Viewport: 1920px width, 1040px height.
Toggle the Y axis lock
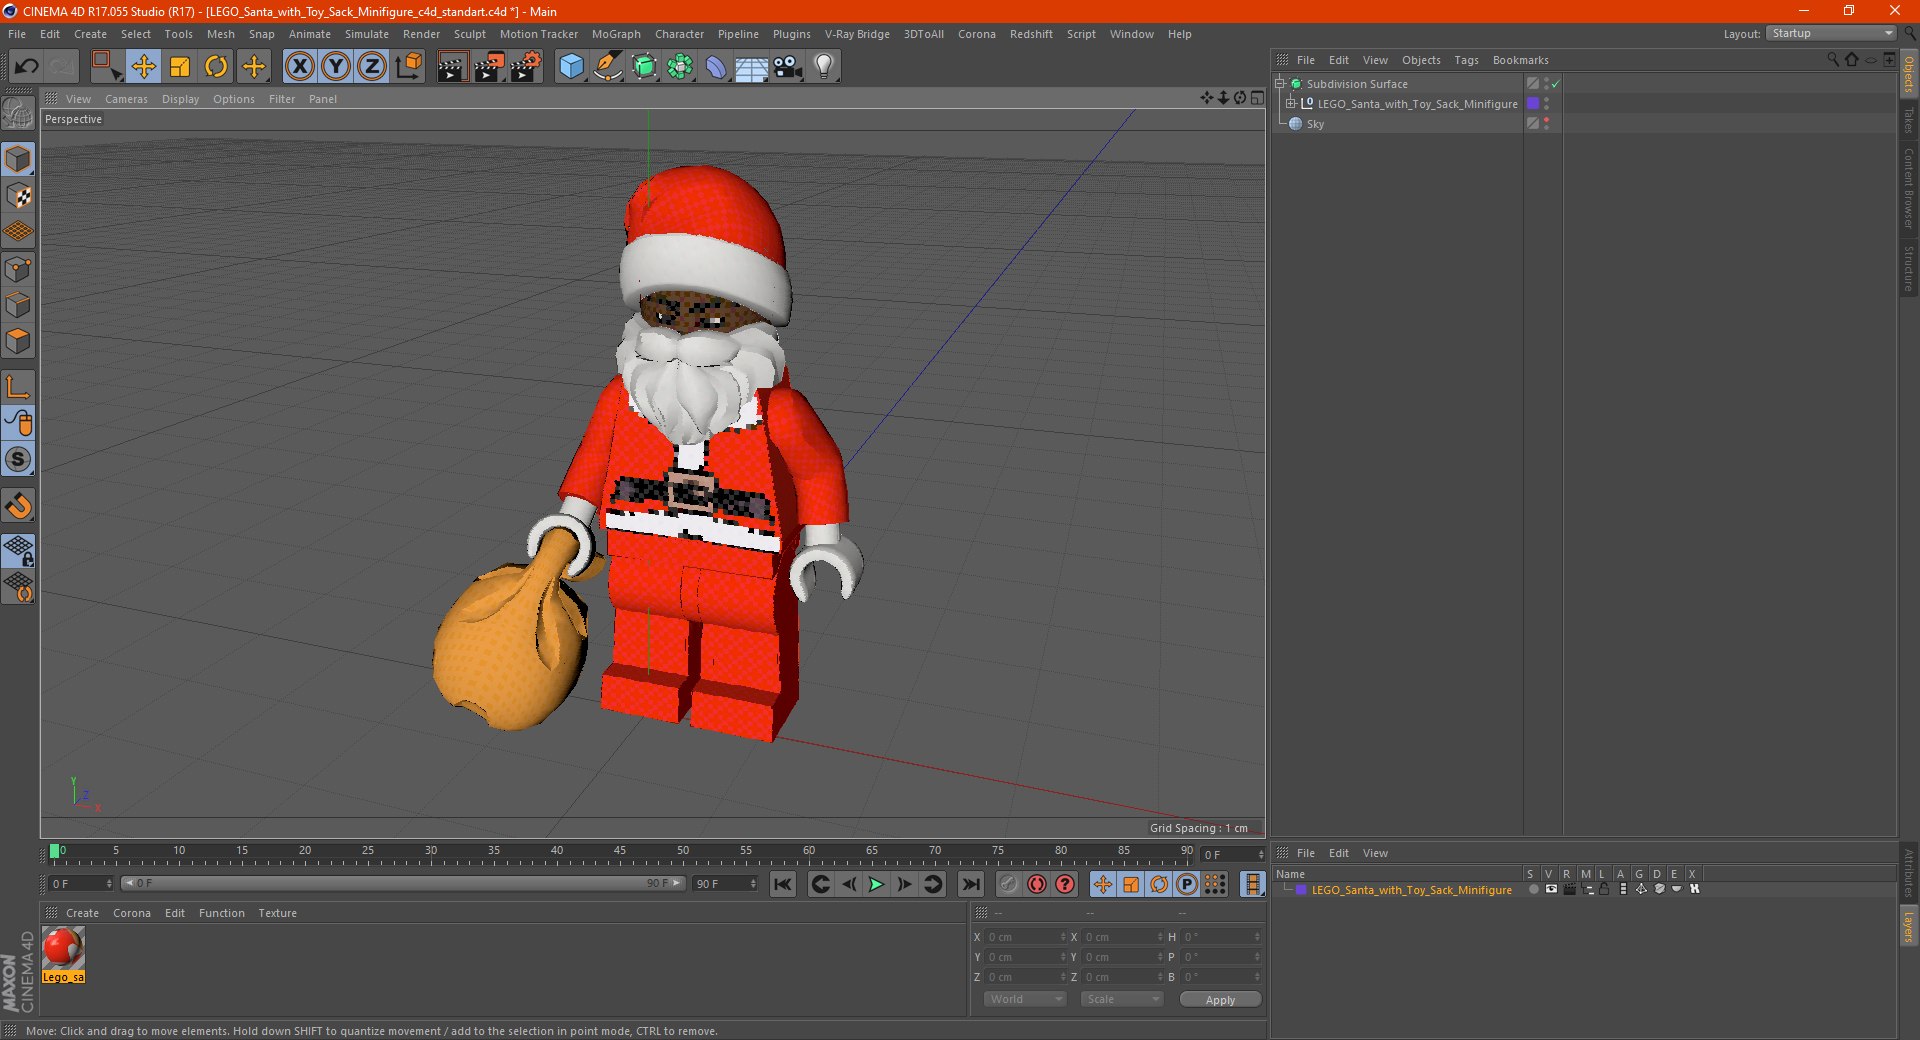pos(336,67)
